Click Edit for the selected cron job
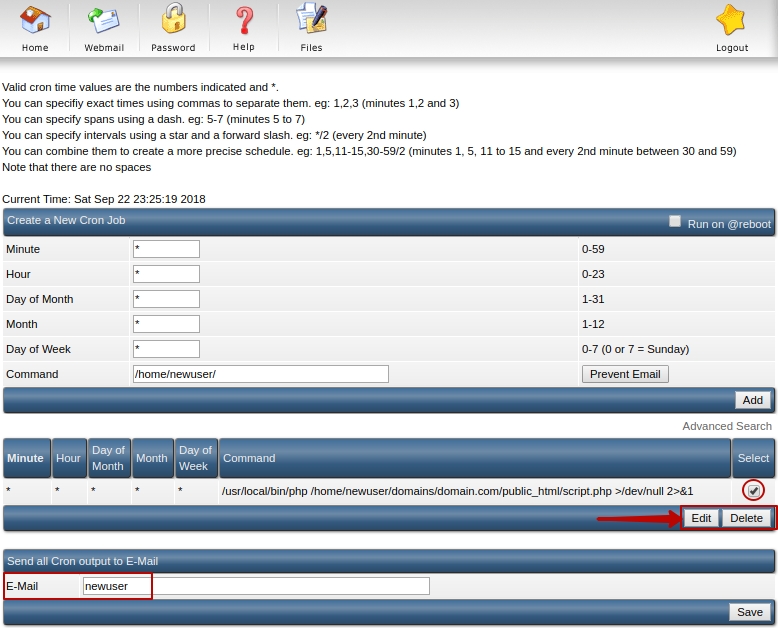 click(x=701, y=518)
